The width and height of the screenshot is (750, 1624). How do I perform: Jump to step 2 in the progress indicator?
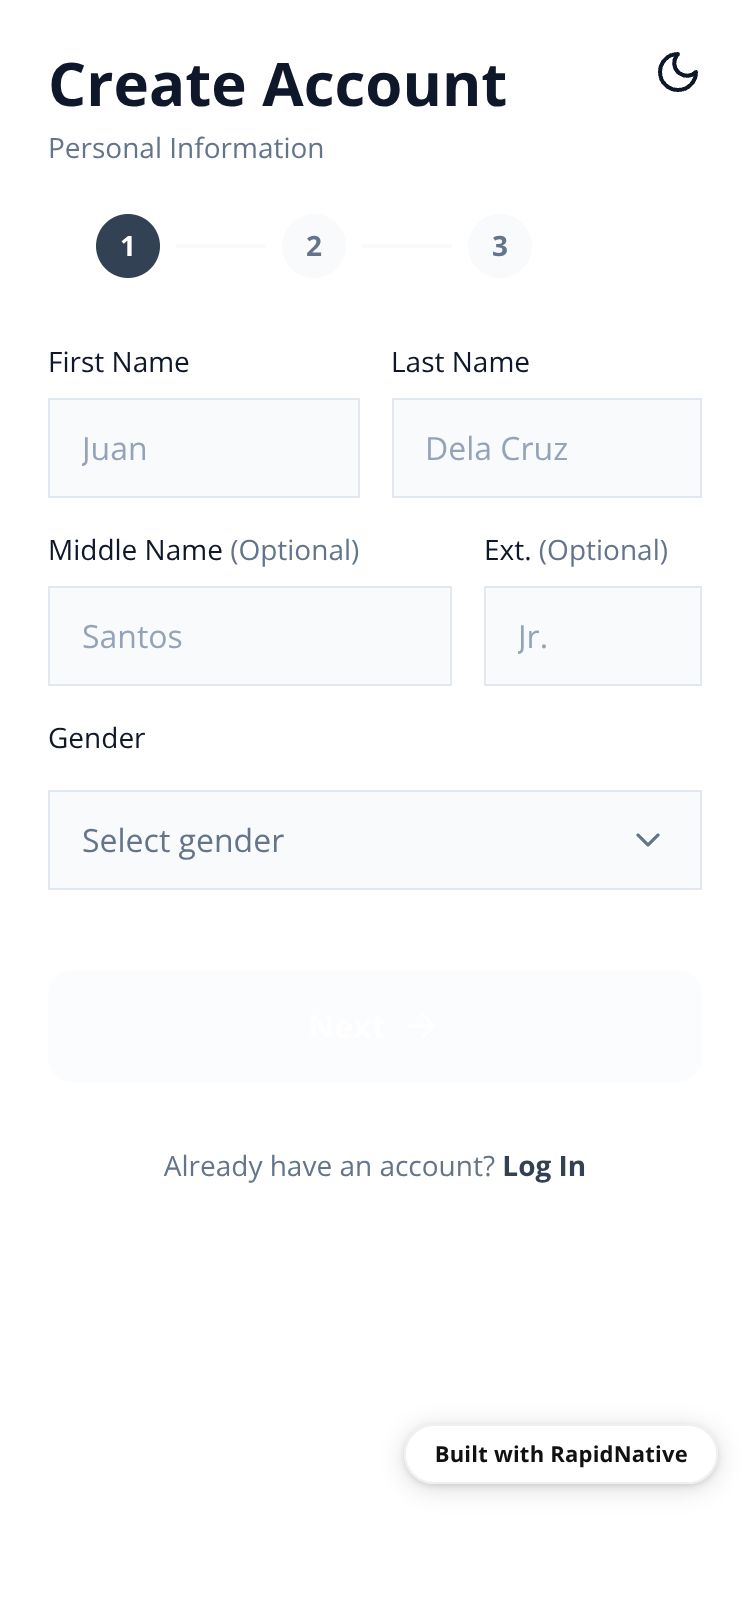click(314, 246)
